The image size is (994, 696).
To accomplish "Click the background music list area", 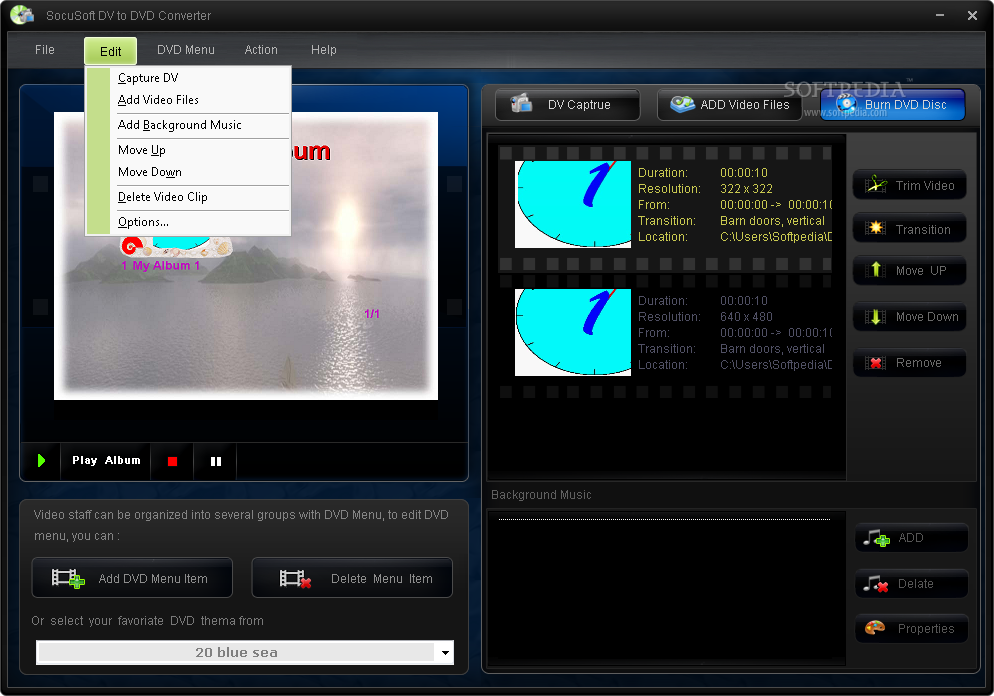I will tap(666, 588).
